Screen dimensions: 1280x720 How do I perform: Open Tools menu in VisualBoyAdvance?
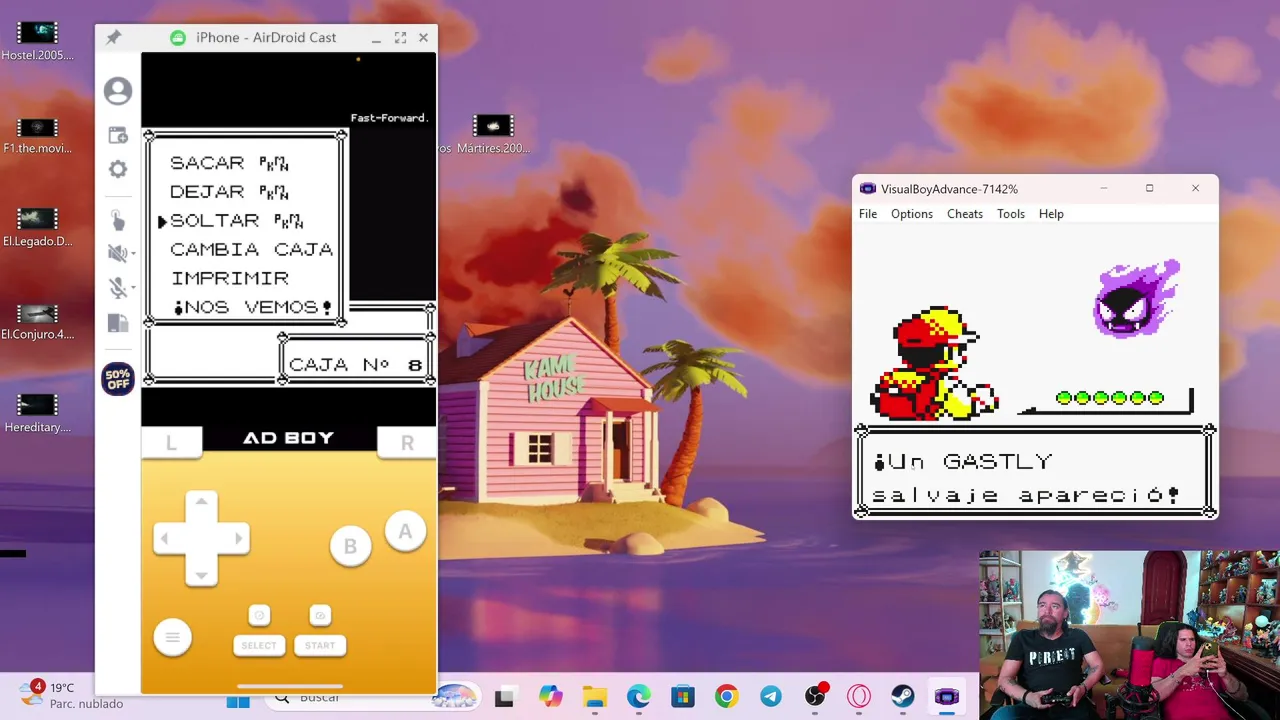[x=1011, y=214]
